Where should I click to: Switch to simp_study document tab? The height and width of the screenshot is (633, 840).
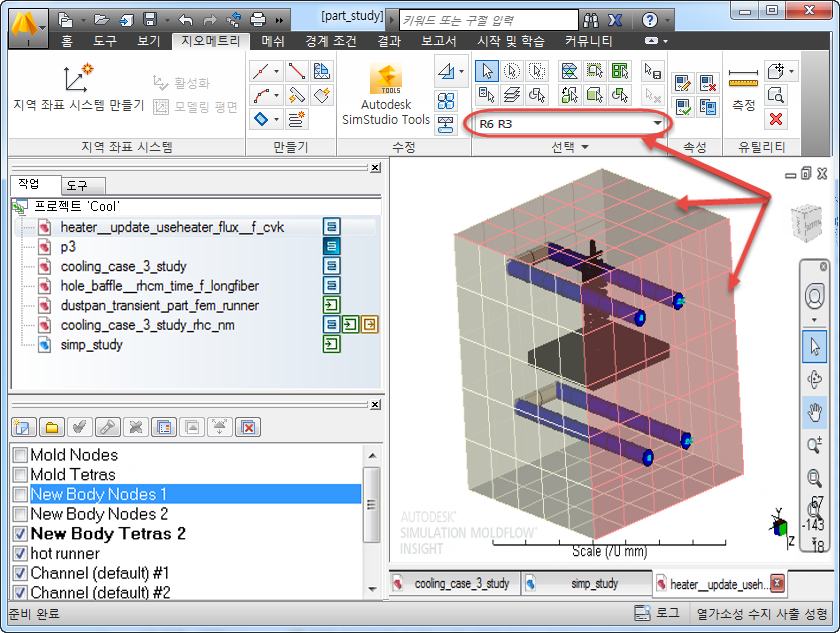pos(587,583)
